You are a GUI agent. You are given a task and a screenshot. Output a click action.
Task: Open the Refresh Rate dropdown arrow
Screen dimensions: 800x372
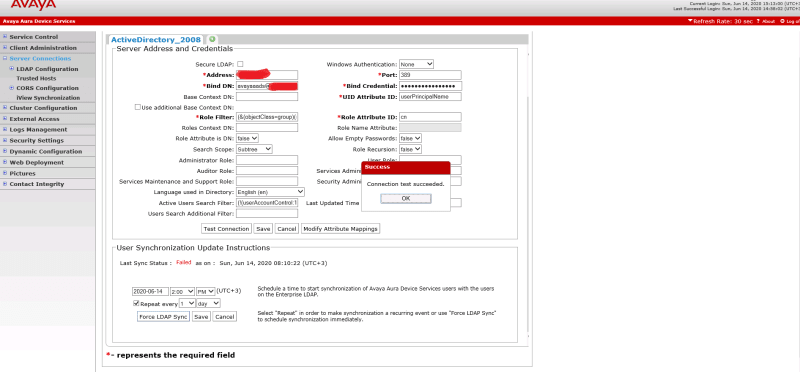pyautogui.click(x=690, y=21)
